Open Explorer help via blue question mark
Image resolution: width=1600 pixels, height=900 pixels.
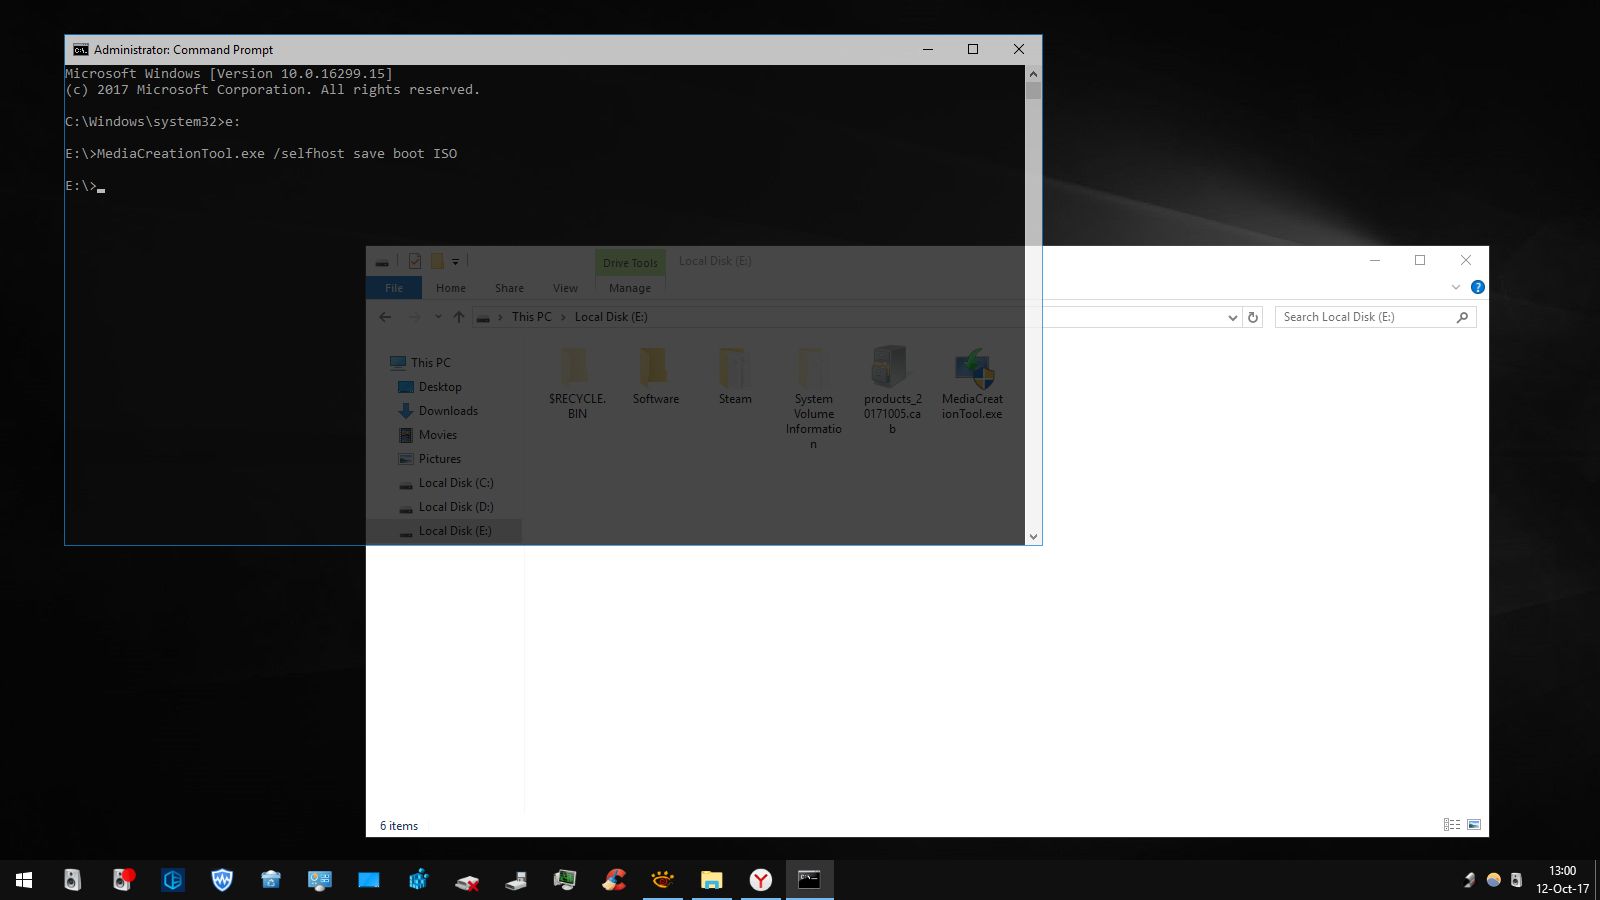click(x=1477, y=288)
